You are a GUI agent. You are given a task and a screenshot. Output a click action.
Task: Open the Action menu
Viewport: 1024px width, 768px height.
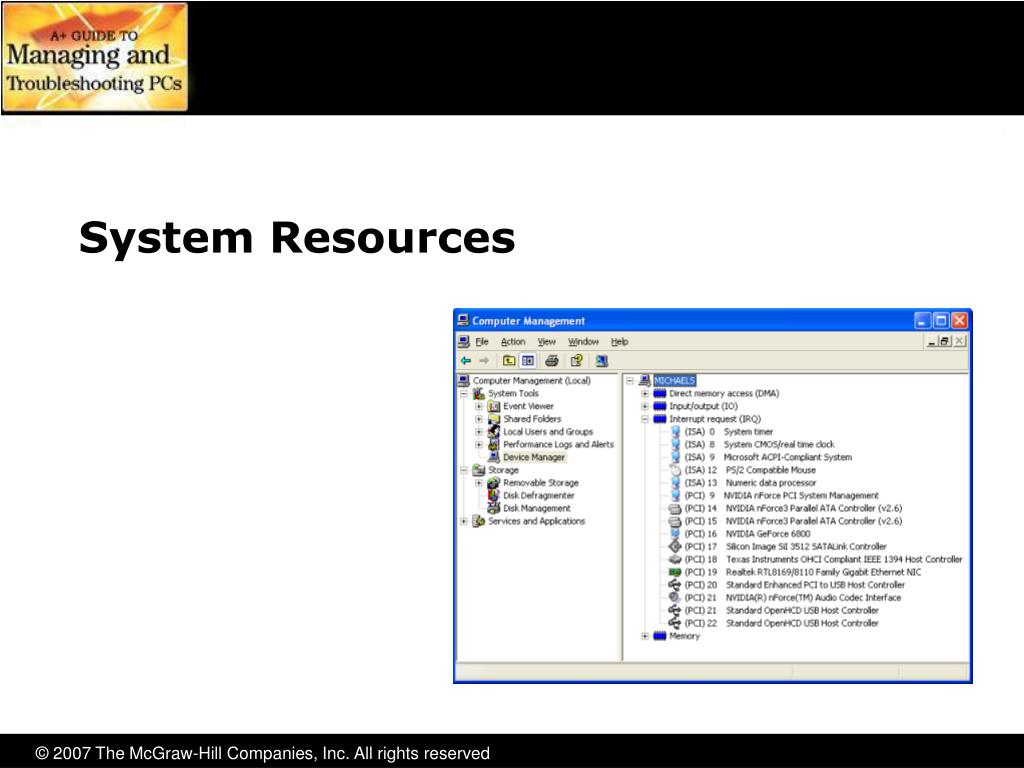coord(513,342)
